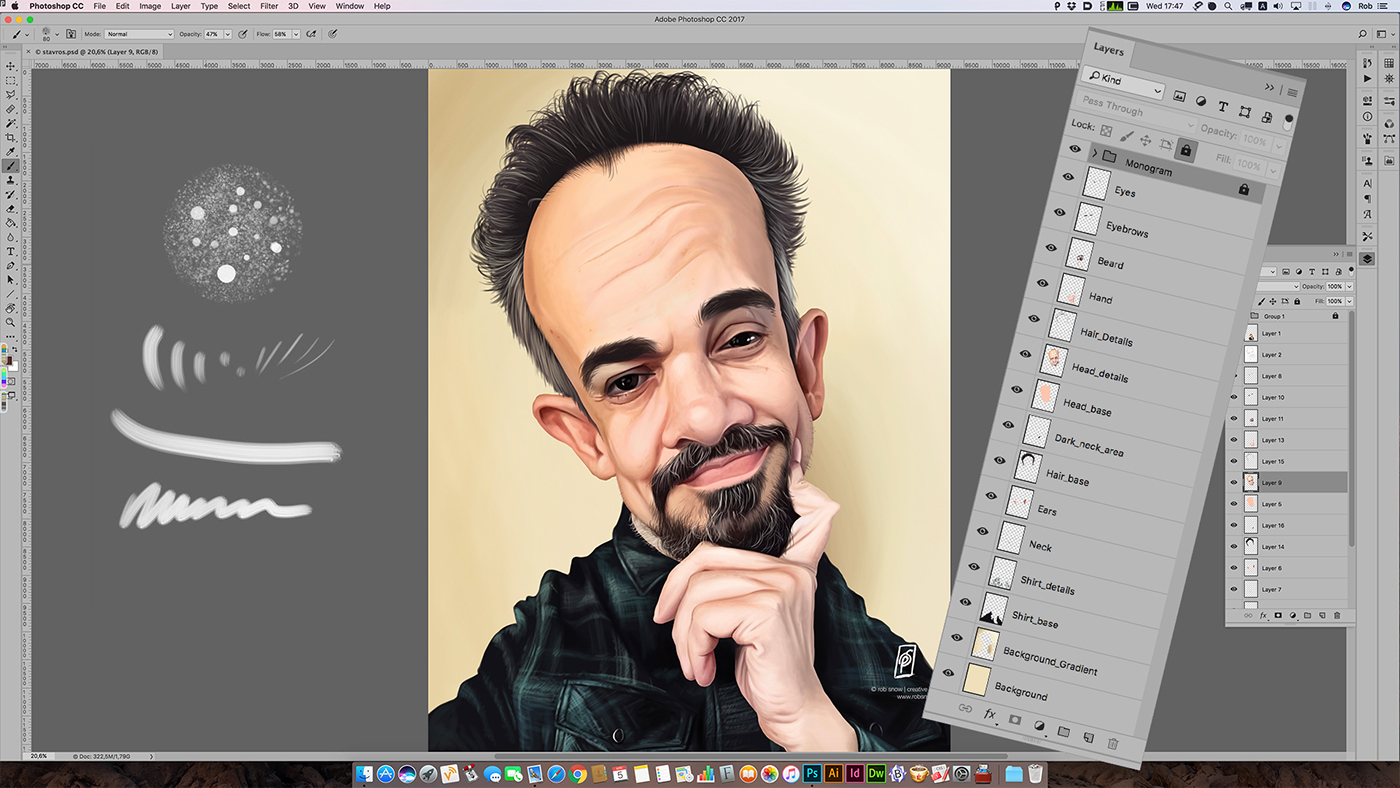The height and width of the screenshot is (788, 1400).
Task: Toggle the Lock all button in the tilted Layers panel
Action: [x=1186, y=150]
